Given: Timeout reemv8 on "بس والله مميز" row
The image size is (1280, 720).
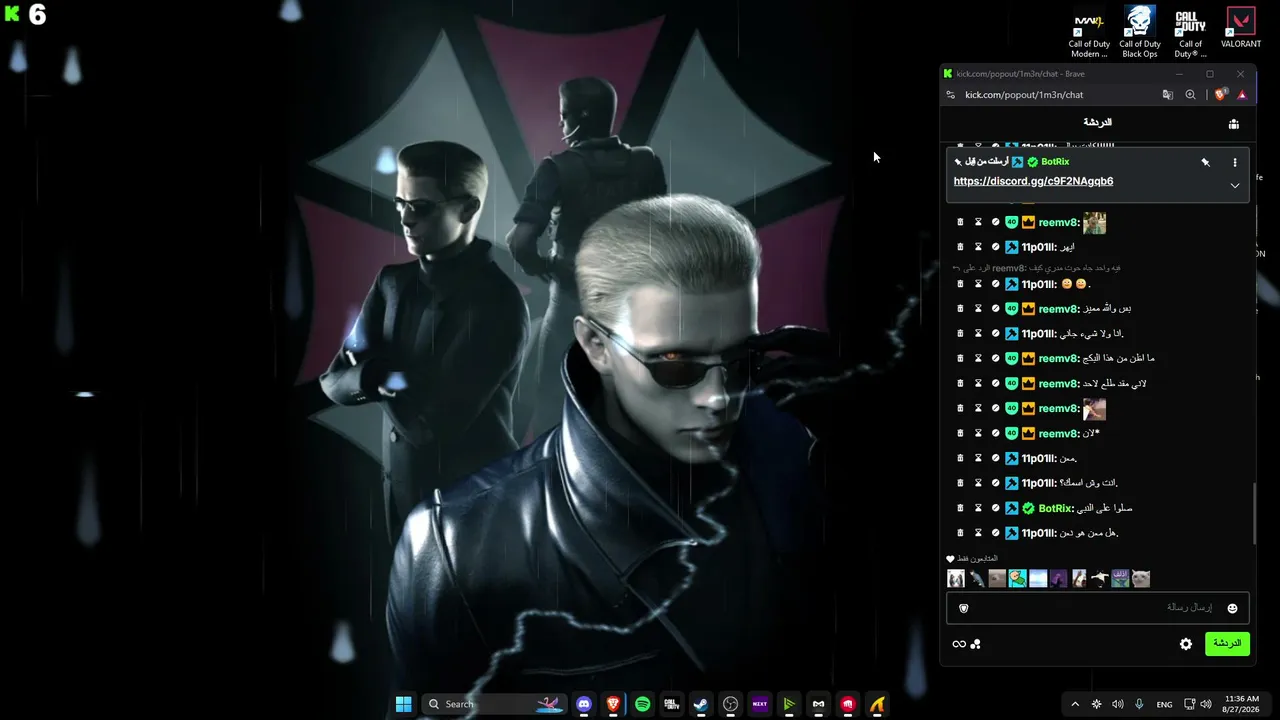Looking at the screenshot, I should [978, 309].
